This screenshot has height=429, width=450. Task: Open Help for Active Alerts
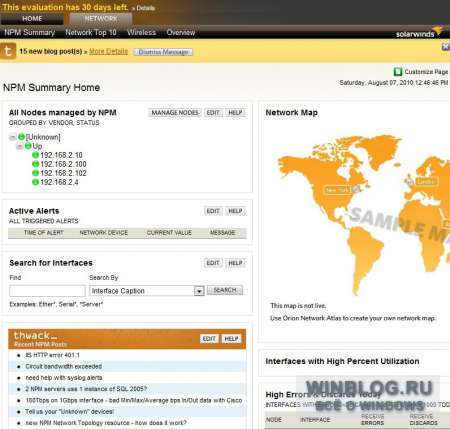pyautogui.click(x=235, y=211)
